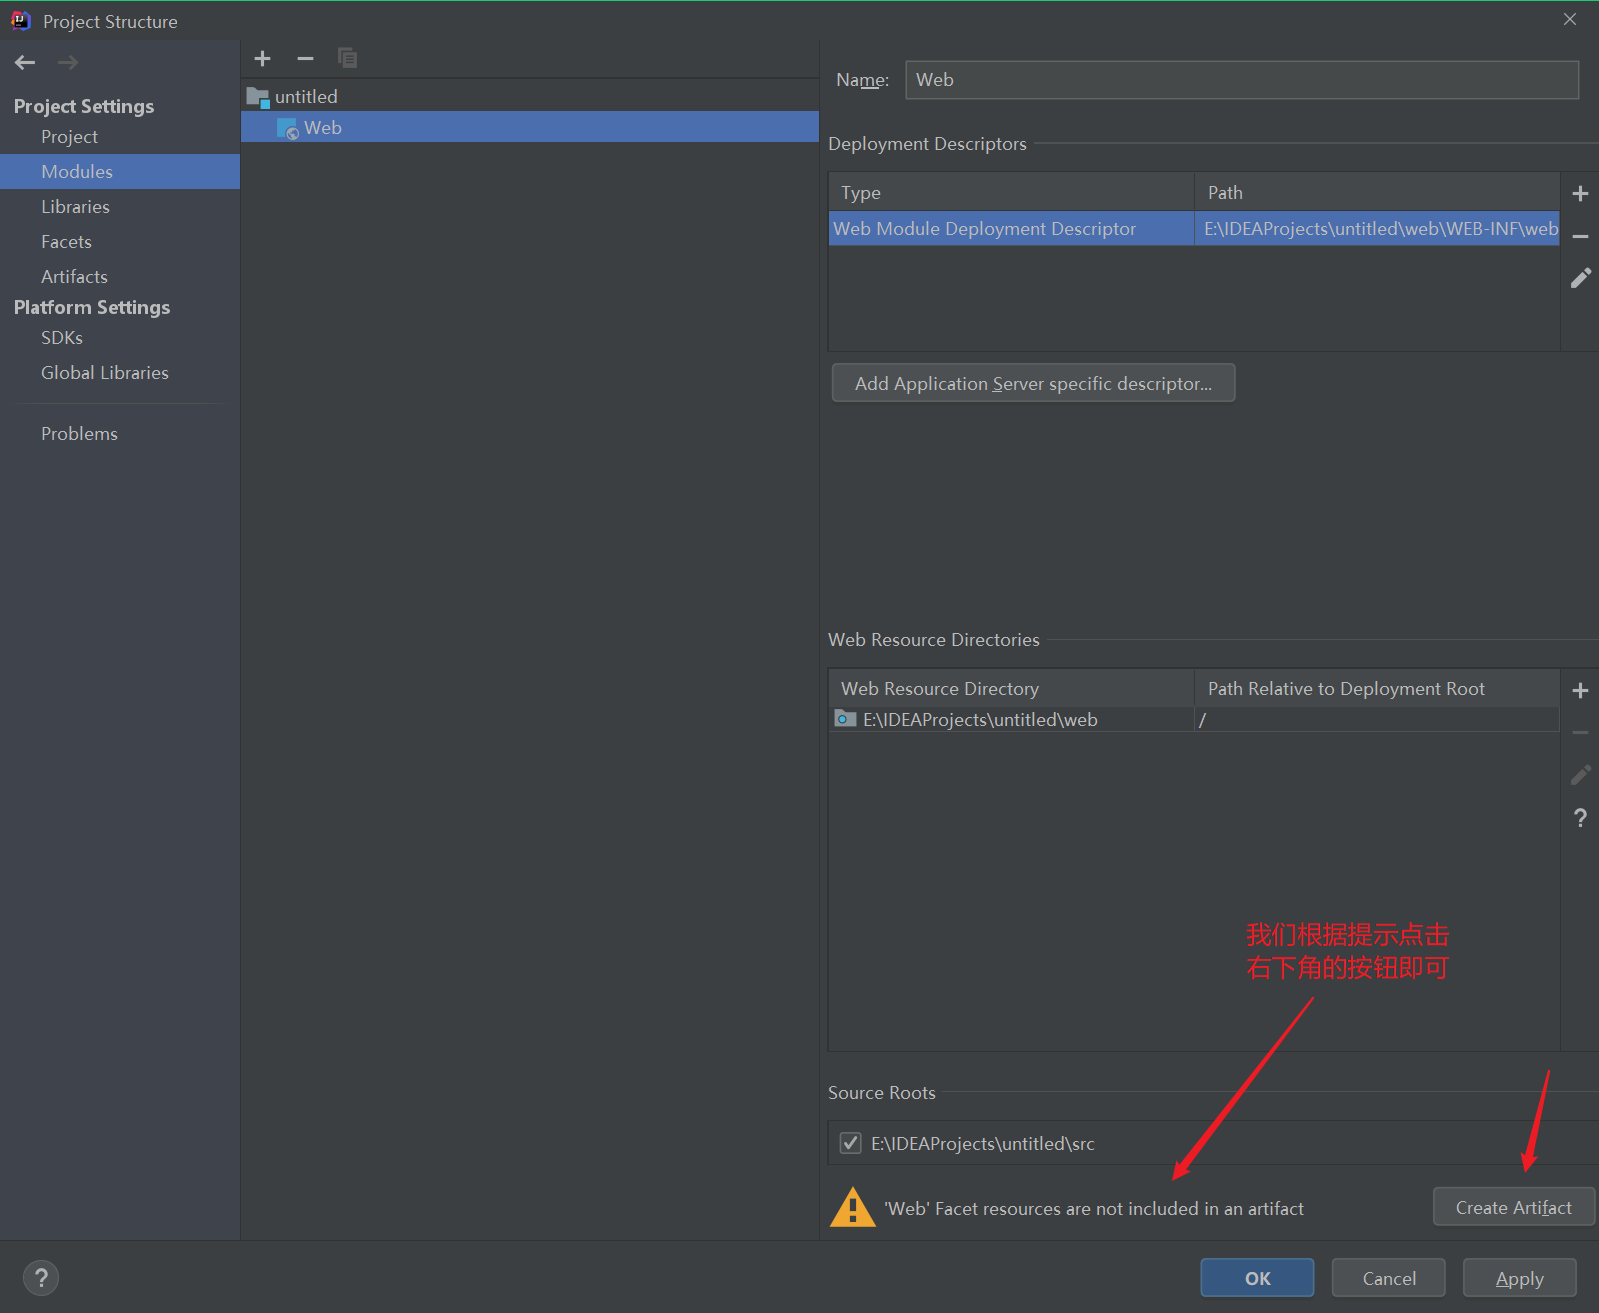1599x1313 pixels.
Task: Open the Artifacts section
Action: pos(74,277)
